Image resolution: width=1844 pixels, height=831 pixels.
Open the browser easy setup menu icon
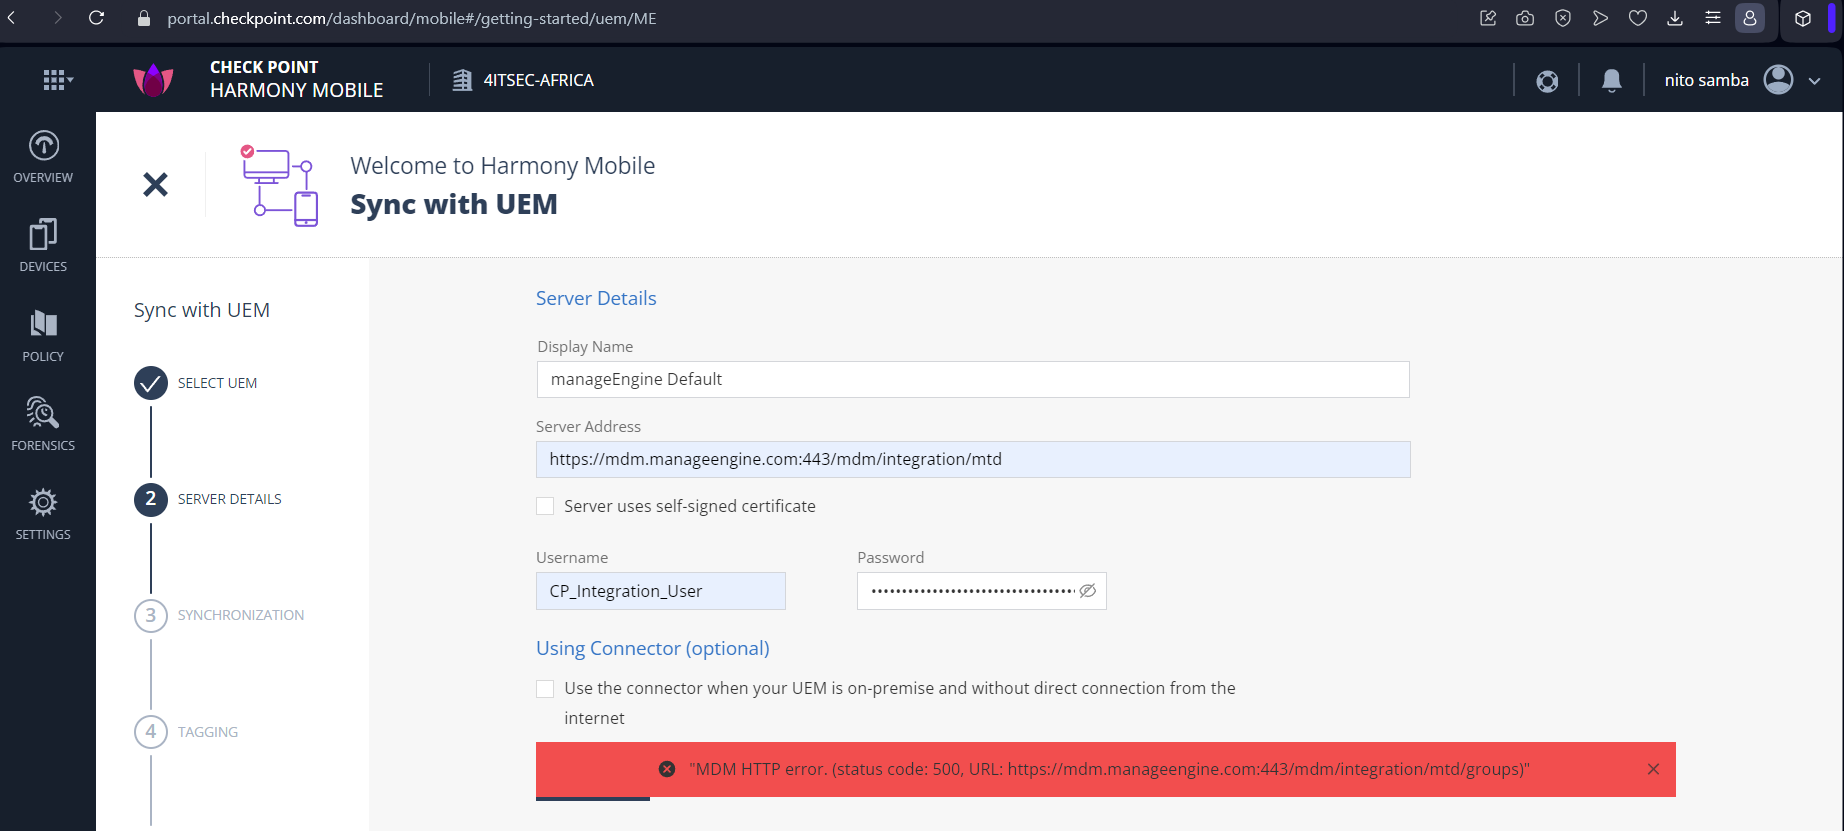(1713, 18)
